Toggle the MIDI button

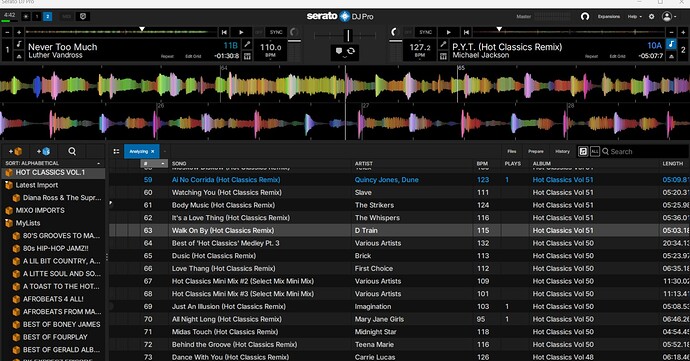66,16
